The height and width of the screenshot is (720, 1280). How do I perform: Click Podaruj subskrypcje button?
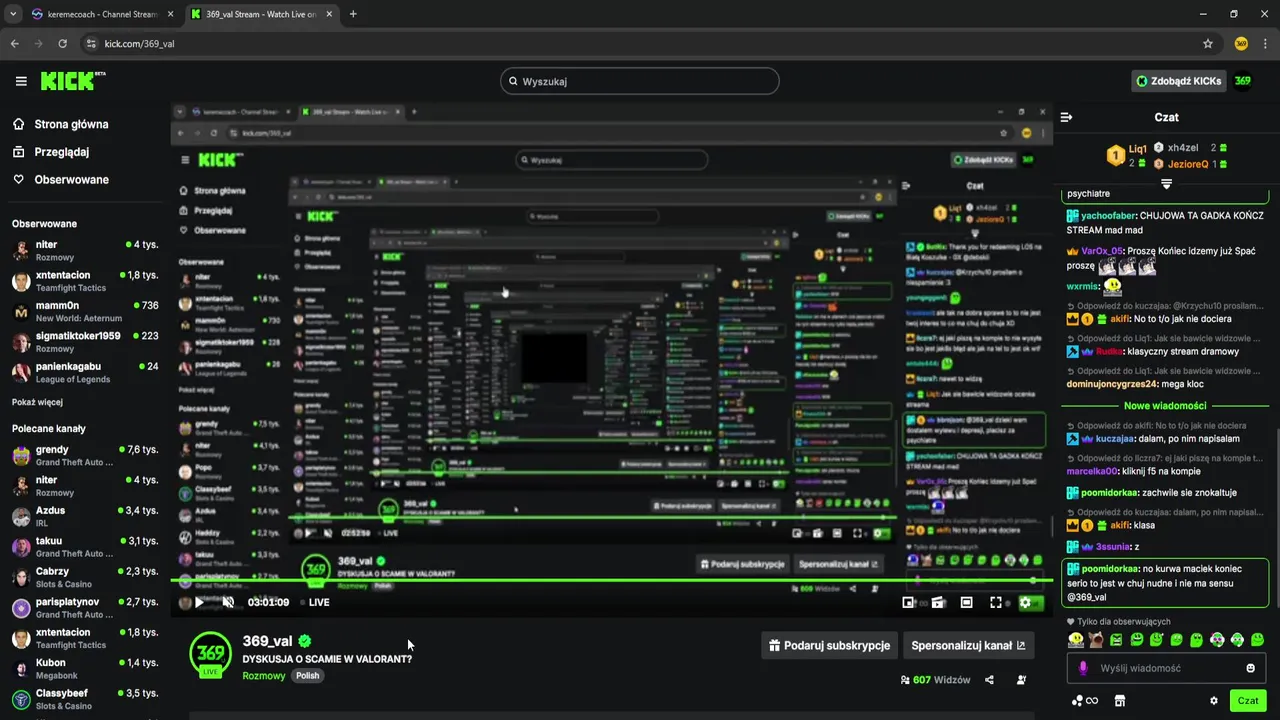click(829, 645)
